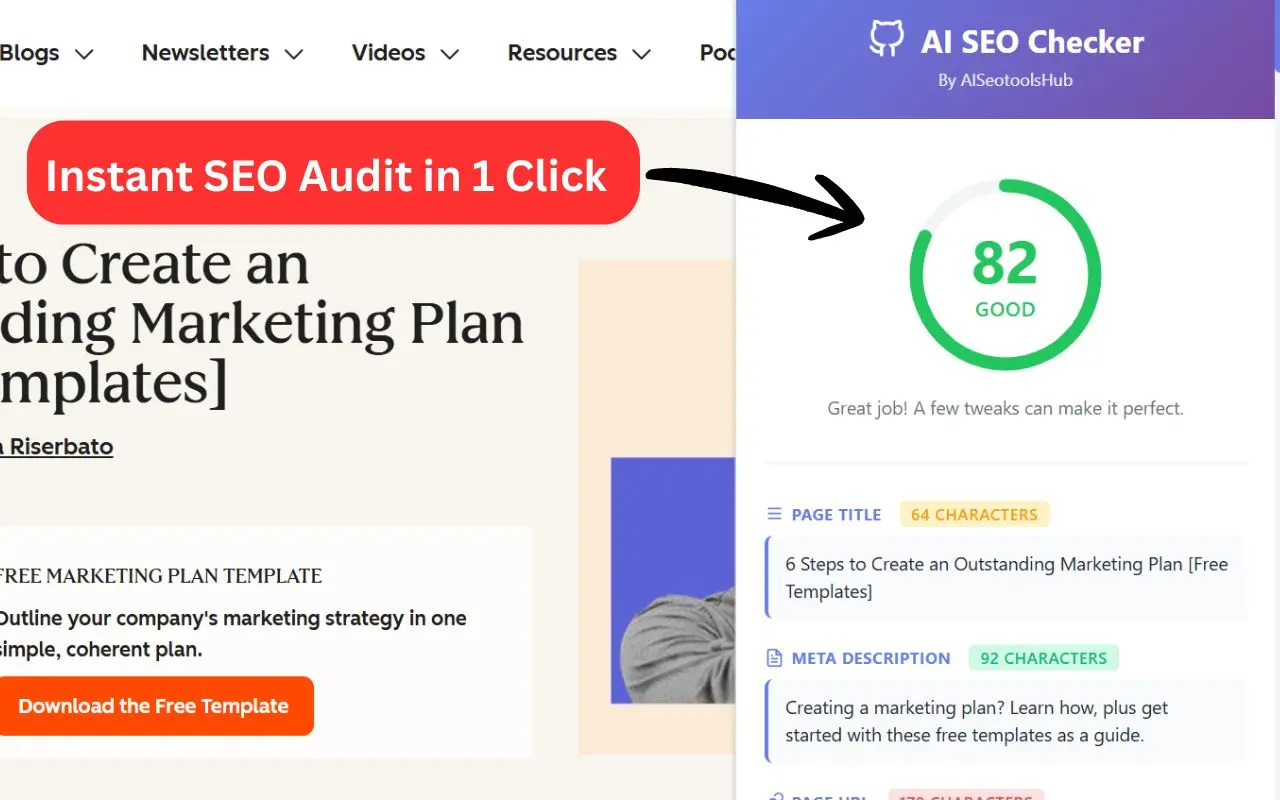Expand the Resources chevron arrow
The image size is (1280, 800).
(642, 55)
